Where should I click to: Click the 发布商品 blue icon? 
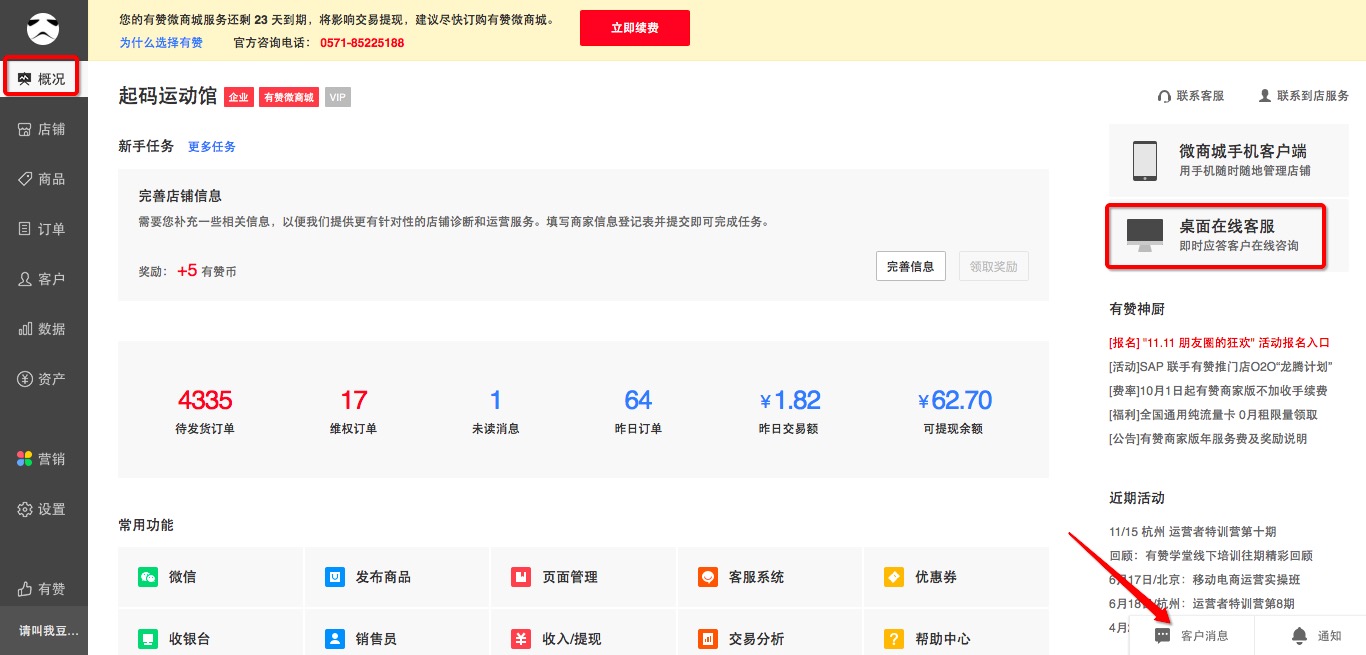pos(335,577)
